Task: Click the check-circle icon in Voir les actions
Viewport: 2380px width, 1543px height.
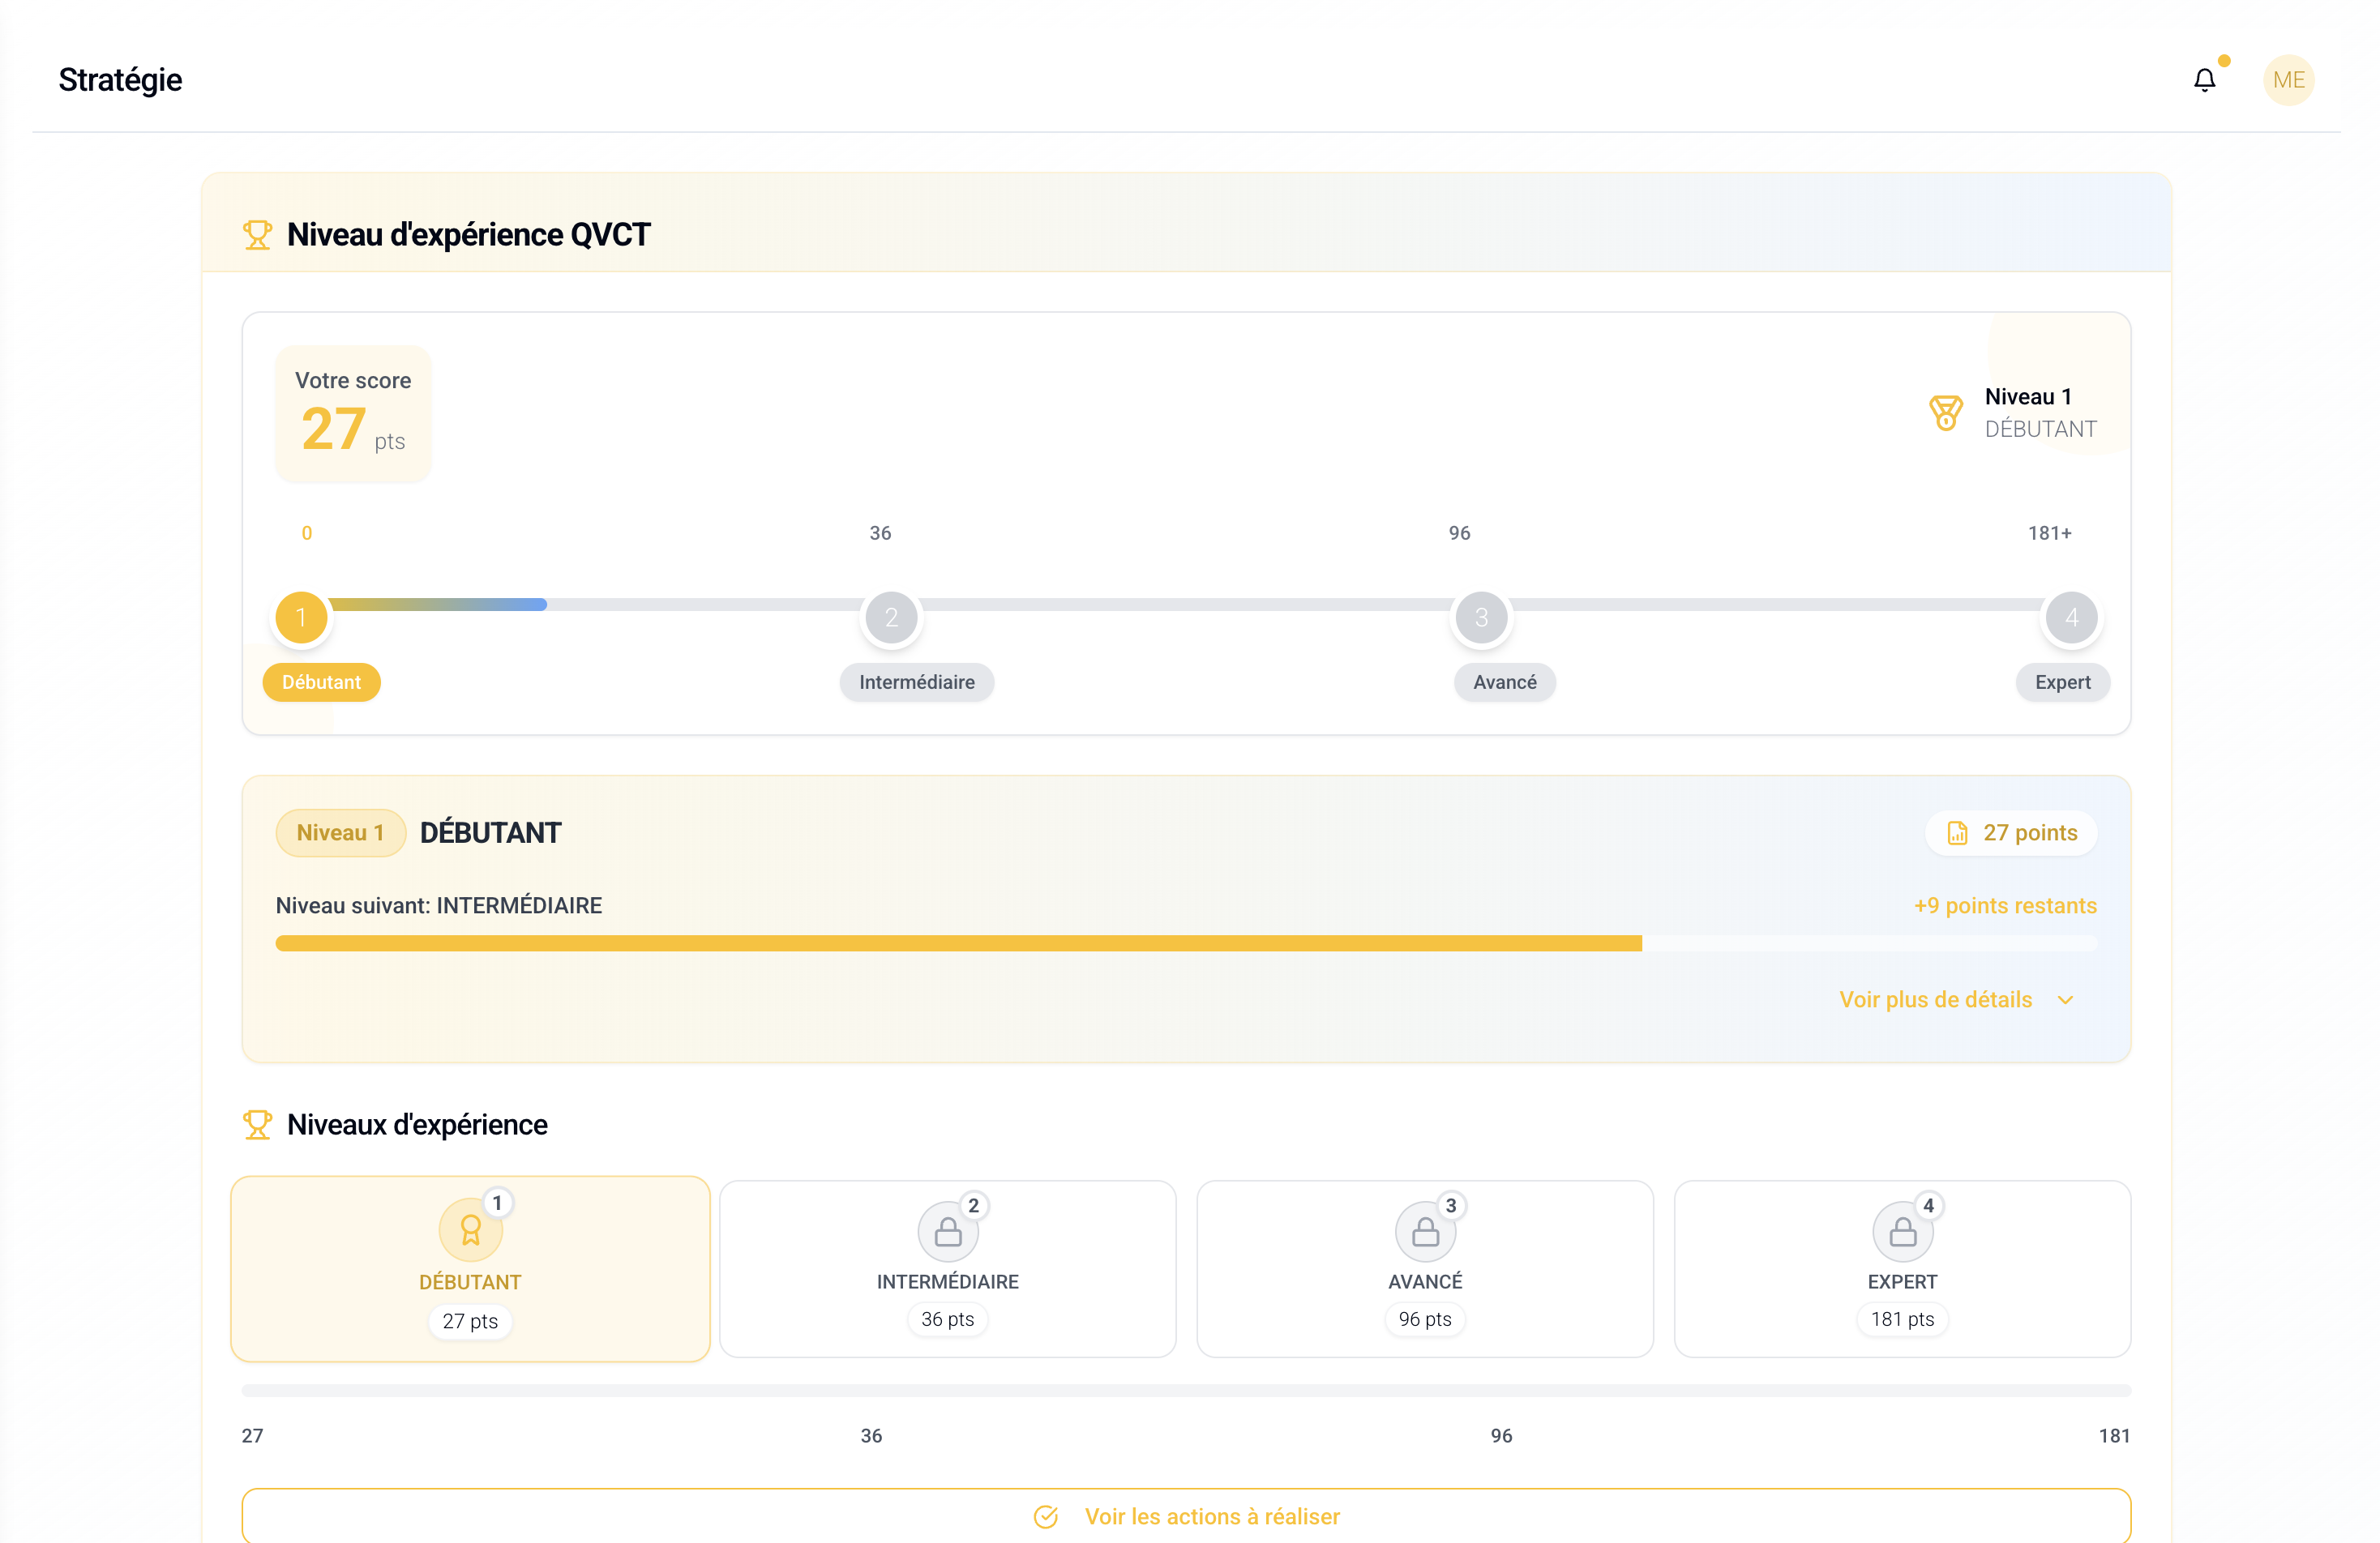Action: (1045, 1517)
